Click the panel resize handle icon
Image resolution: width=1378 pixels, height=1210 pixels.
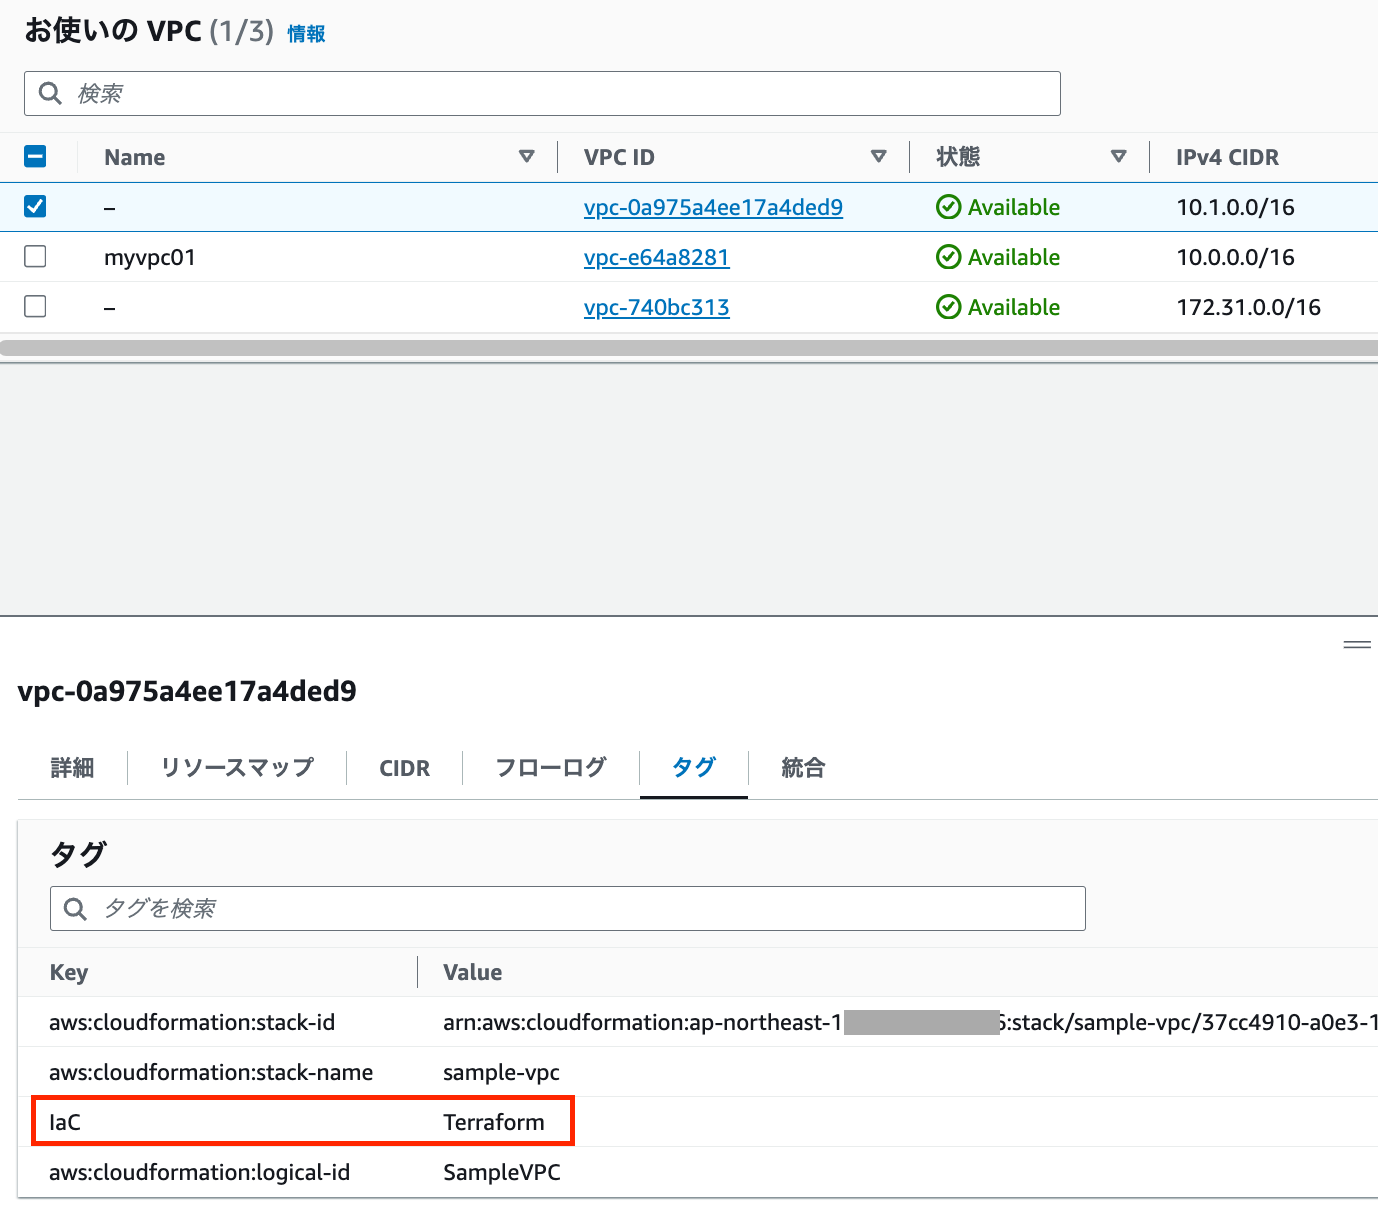pyautogui.click(x=1357, y=645)
